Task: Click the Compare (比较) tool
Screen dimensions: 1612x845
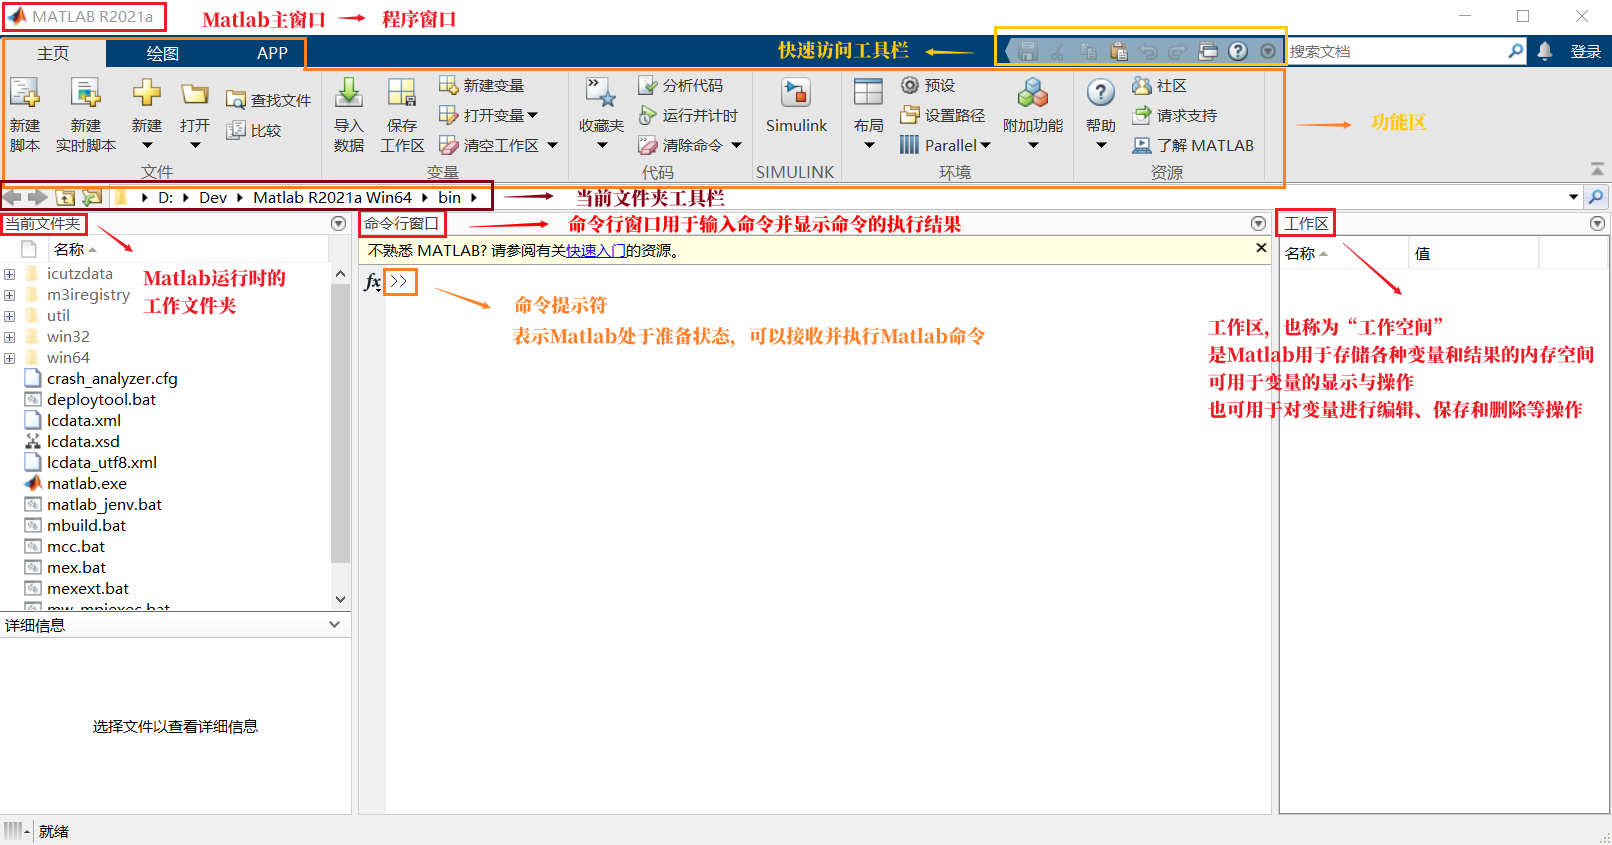Action: coord(254,130)
